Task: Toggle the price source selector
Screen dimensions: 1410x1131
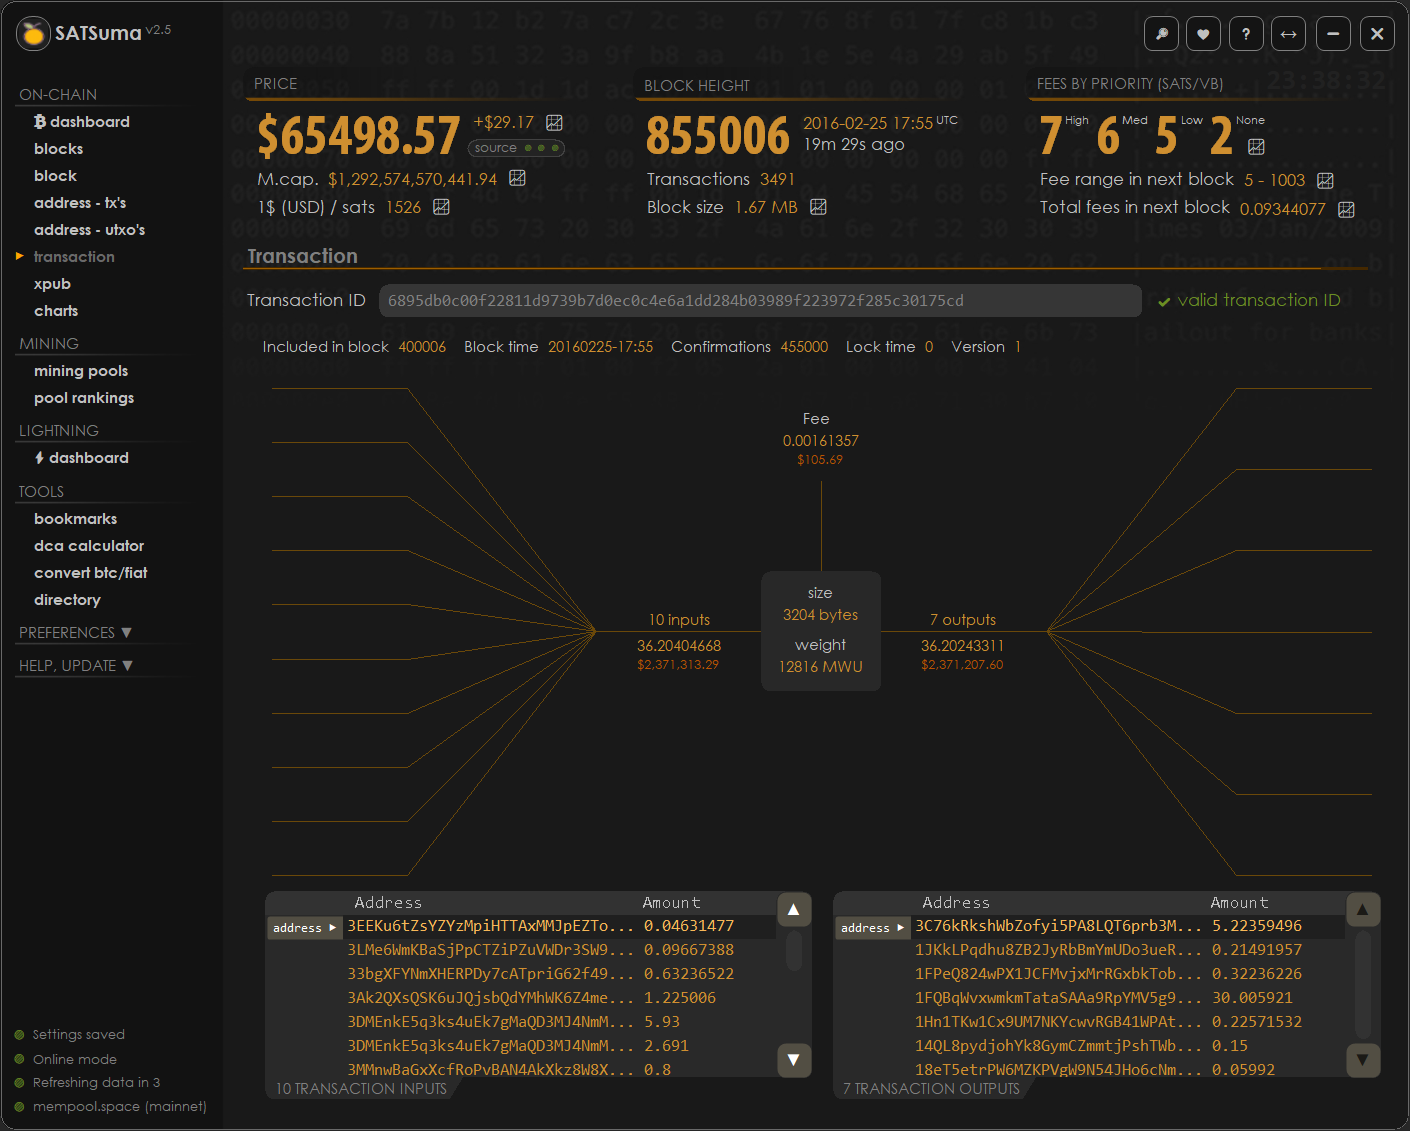Action: coord(516,148)
